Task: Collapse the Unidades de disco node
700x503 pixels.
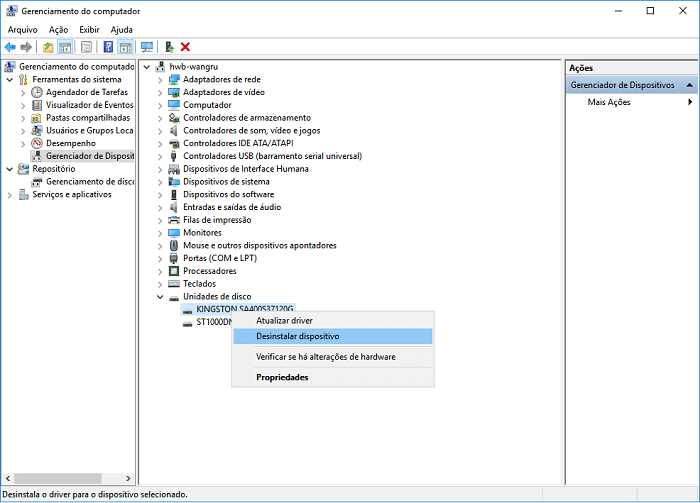Action: click(x=160, y=297)
